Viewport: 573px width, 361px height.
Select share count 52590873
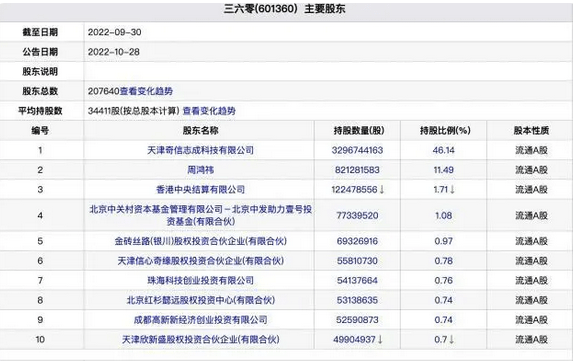pos(357,320)
